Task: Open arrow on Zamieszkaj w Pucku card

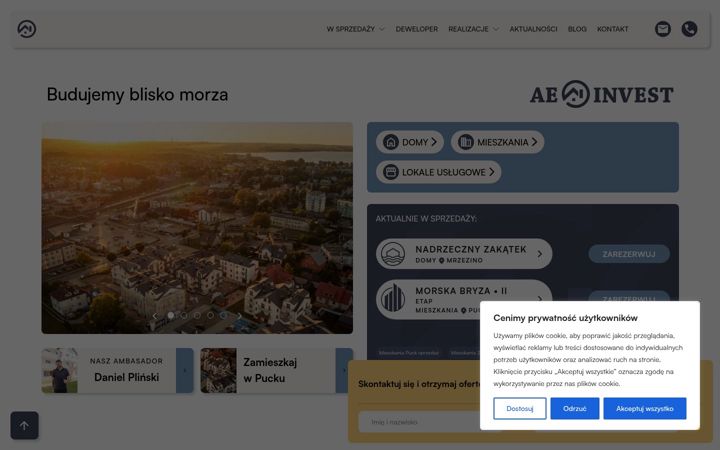Action: pyautogui.click(x=344, y=371)
